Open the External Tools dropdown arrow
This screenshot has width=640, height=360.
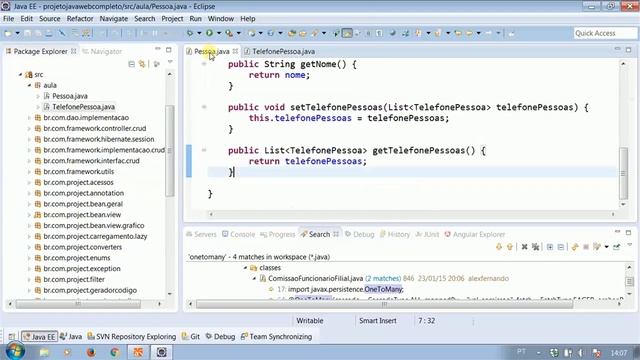(x=239, y=33)
